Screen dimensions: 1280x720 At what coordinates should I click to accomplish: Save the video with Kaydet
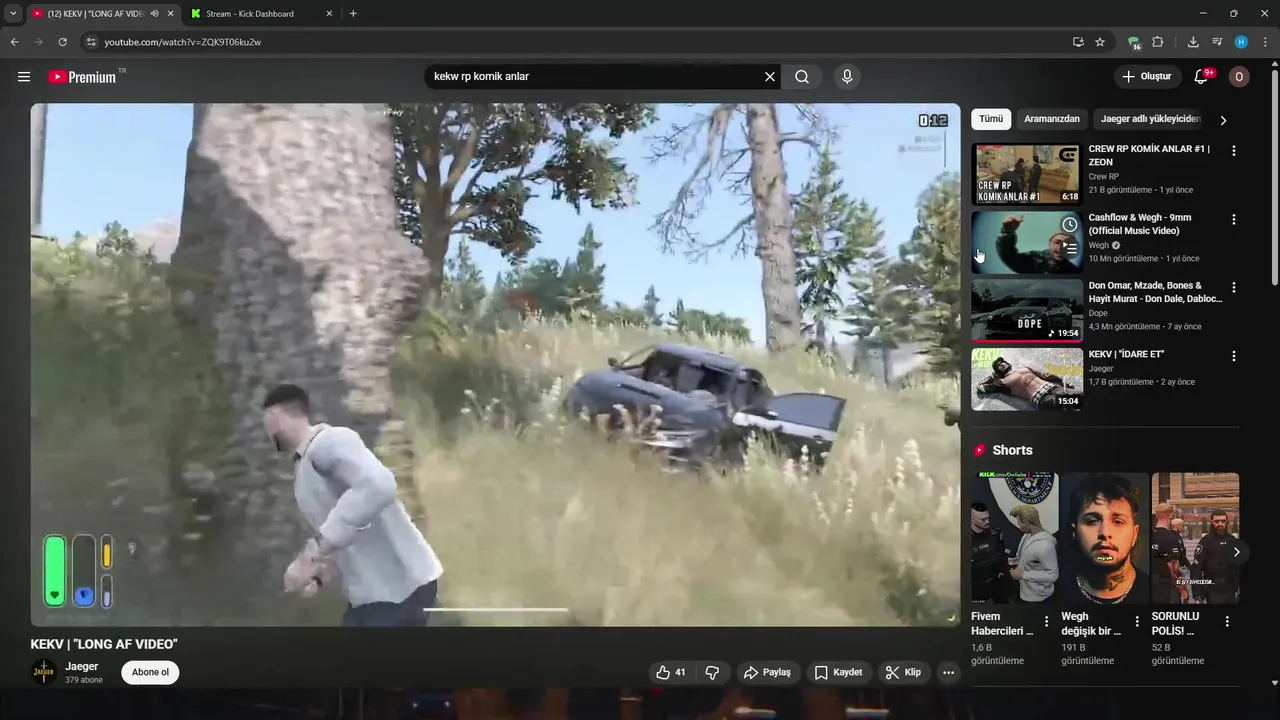[x=838, y=672]
